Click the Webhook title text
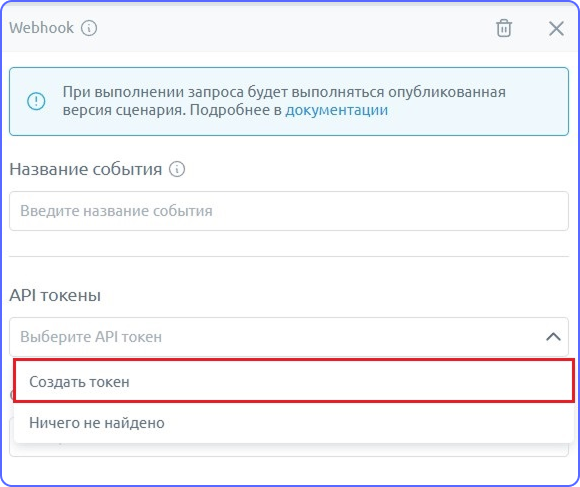580x487 pixels. 41,28
